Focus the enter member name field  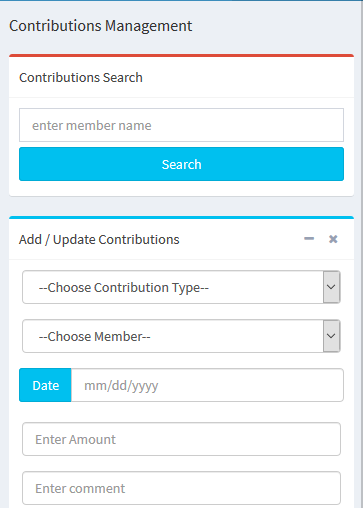coord(181,125)
